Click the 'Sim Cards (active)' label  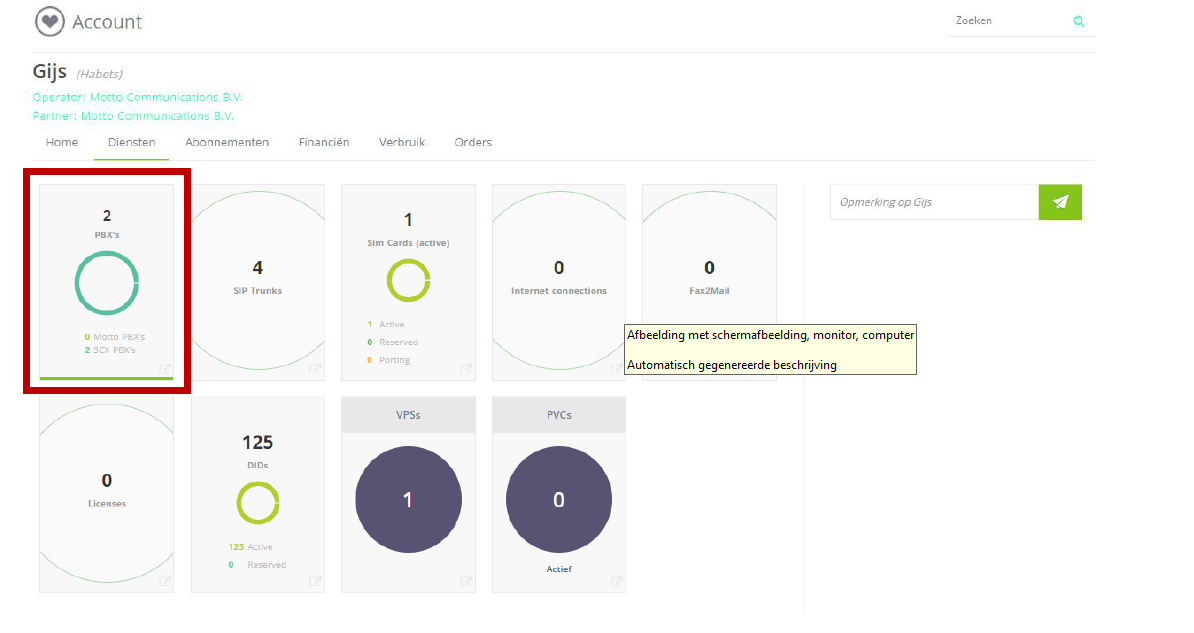point(408,243)
